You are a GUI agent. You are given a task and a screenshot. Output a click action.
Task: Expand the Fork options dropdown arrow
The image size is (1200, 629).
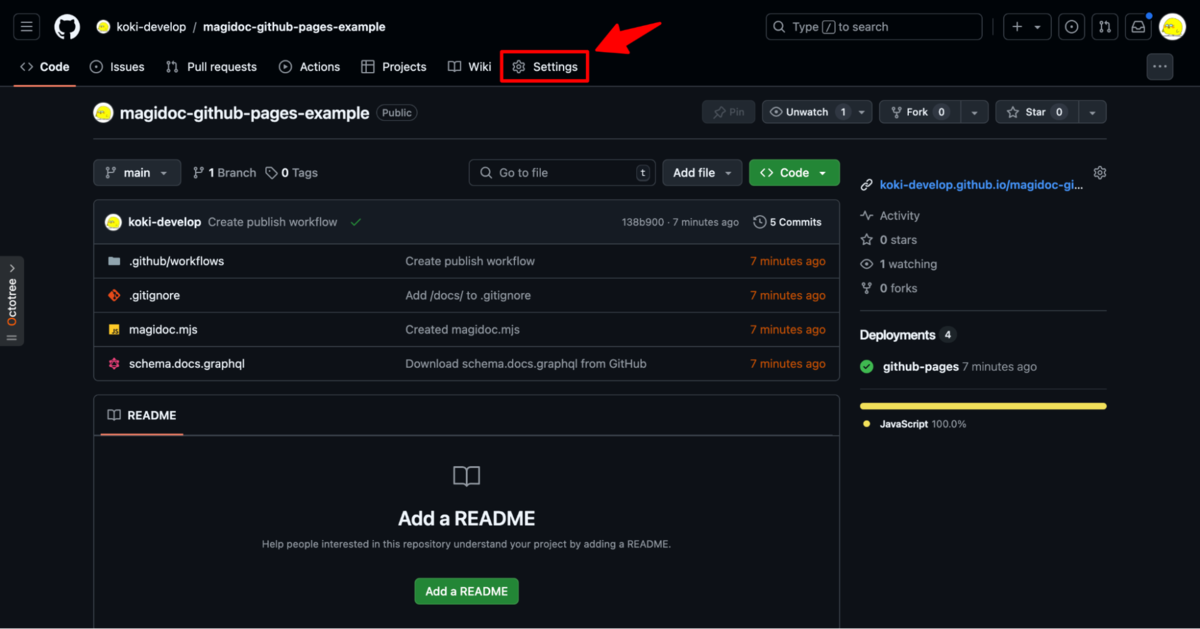[974, 112]
